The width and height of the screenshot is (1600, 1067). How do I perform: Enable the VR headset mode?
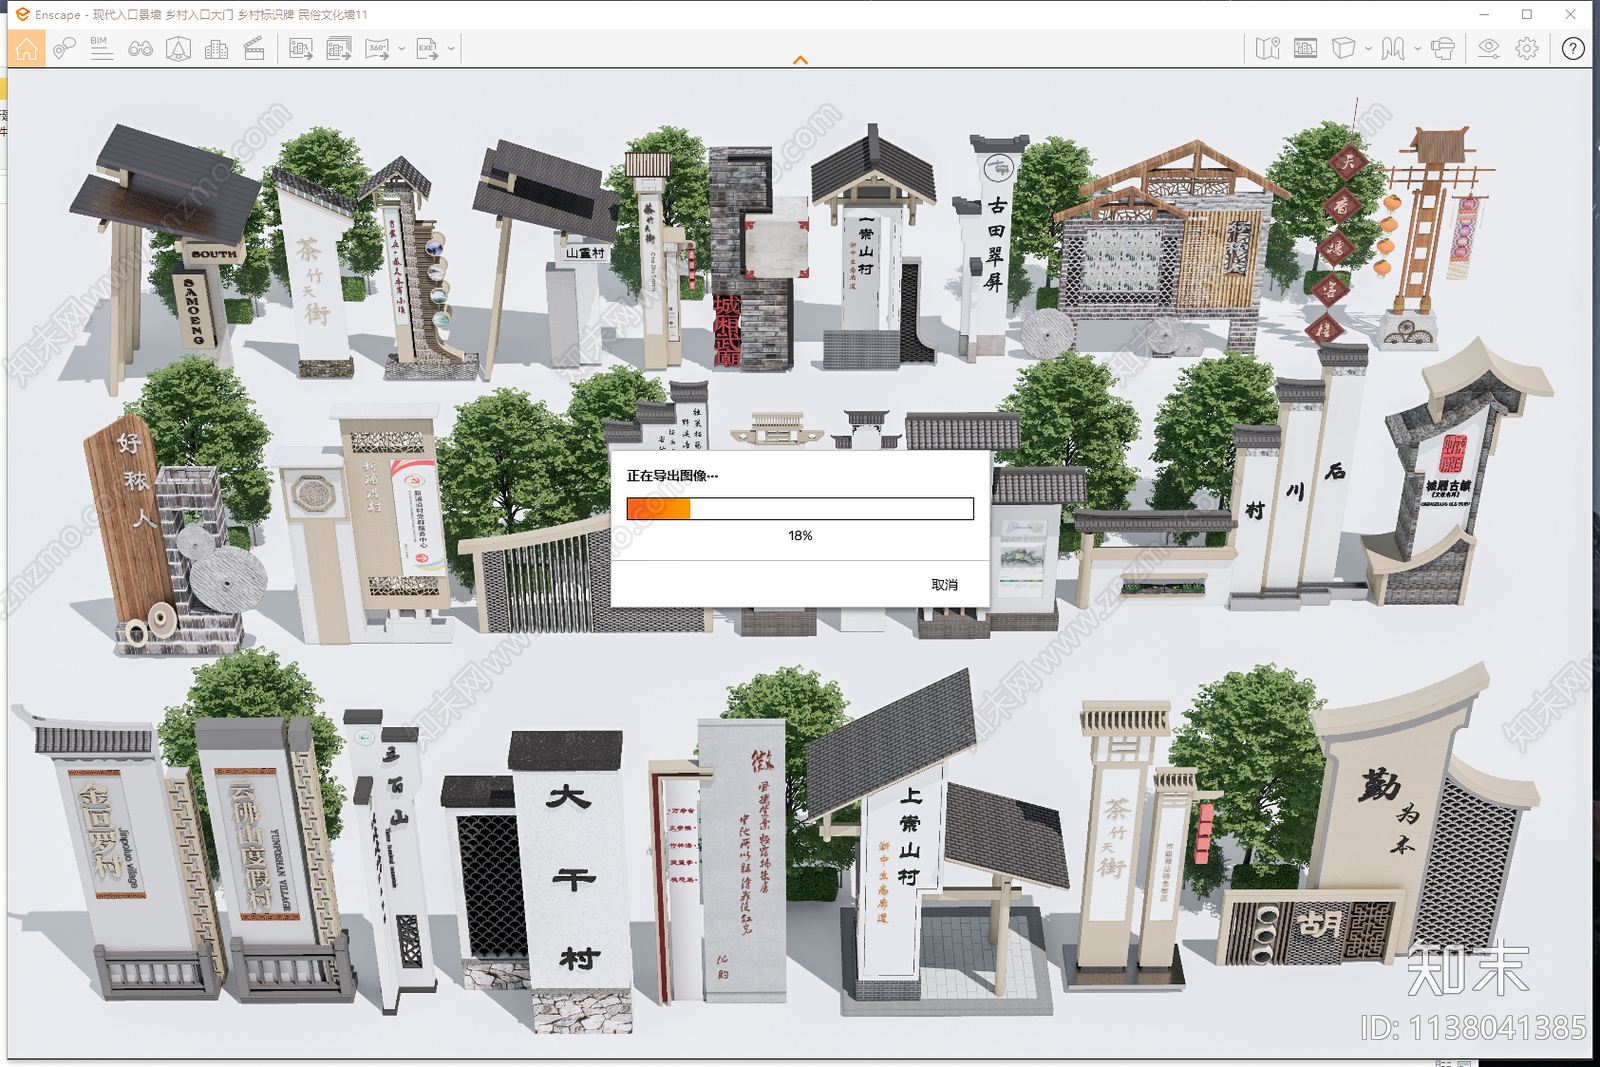pyautogui.click(x=1442, y=48)
